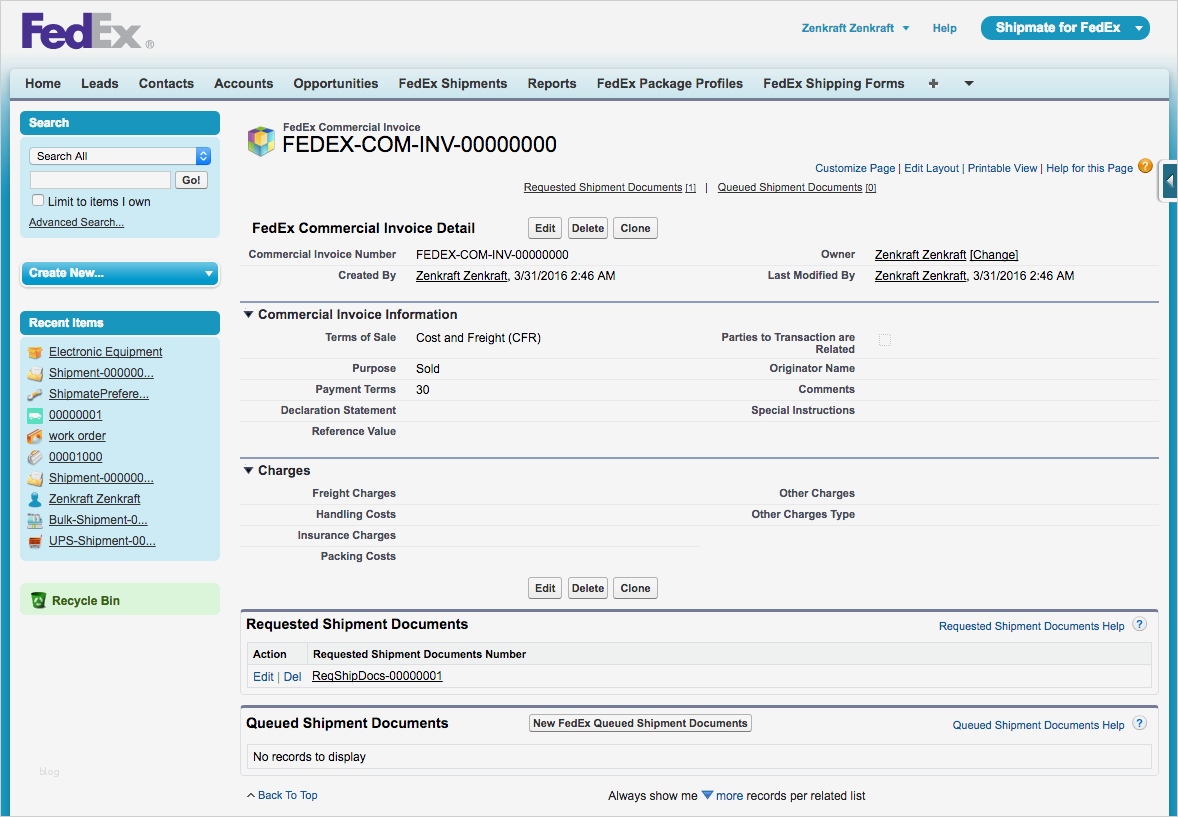Open the Printable View link
Image resolution: width=1178 pixels, height=817 pixels.
[1002, 168]
